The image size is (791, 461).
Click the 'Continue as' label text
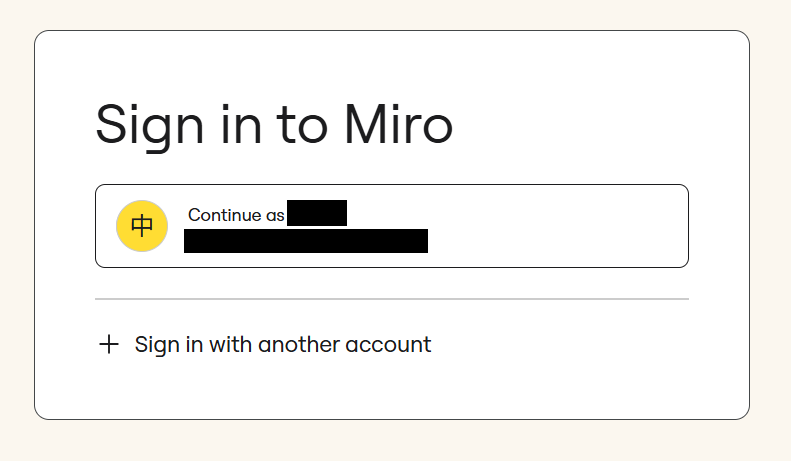[x=236, y=214]
